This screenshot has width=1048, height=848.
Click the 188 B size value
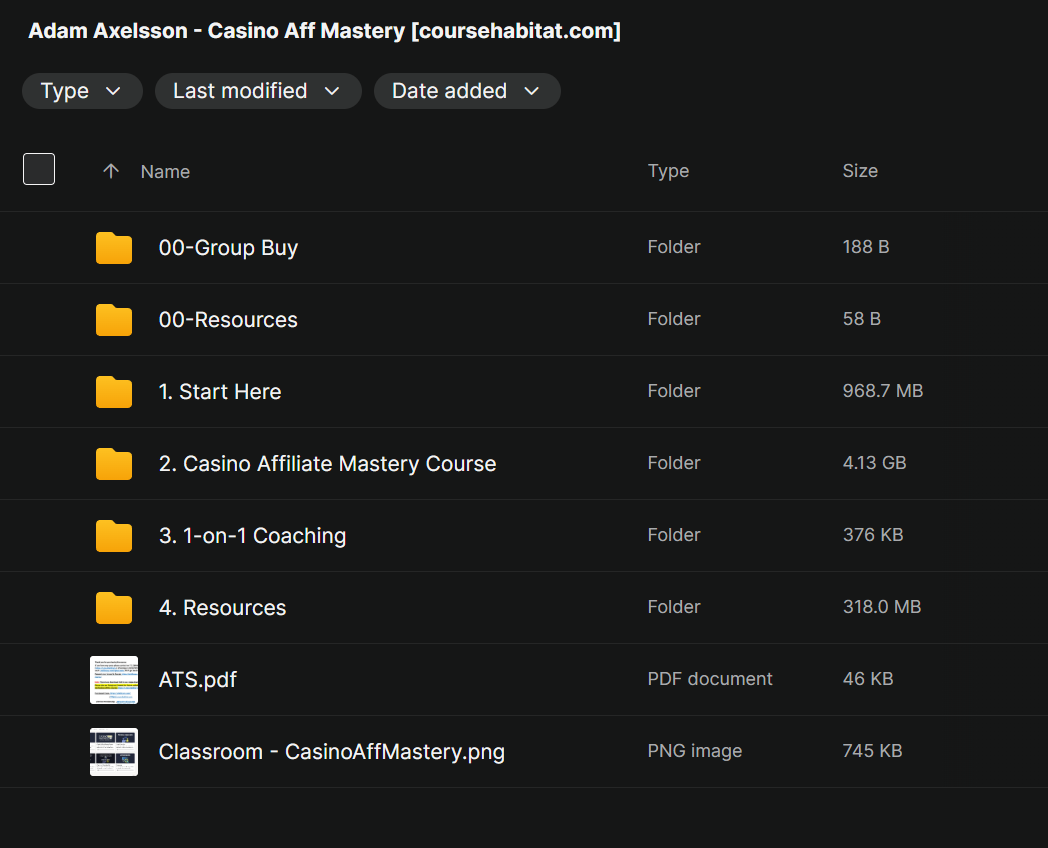point(866,247)
